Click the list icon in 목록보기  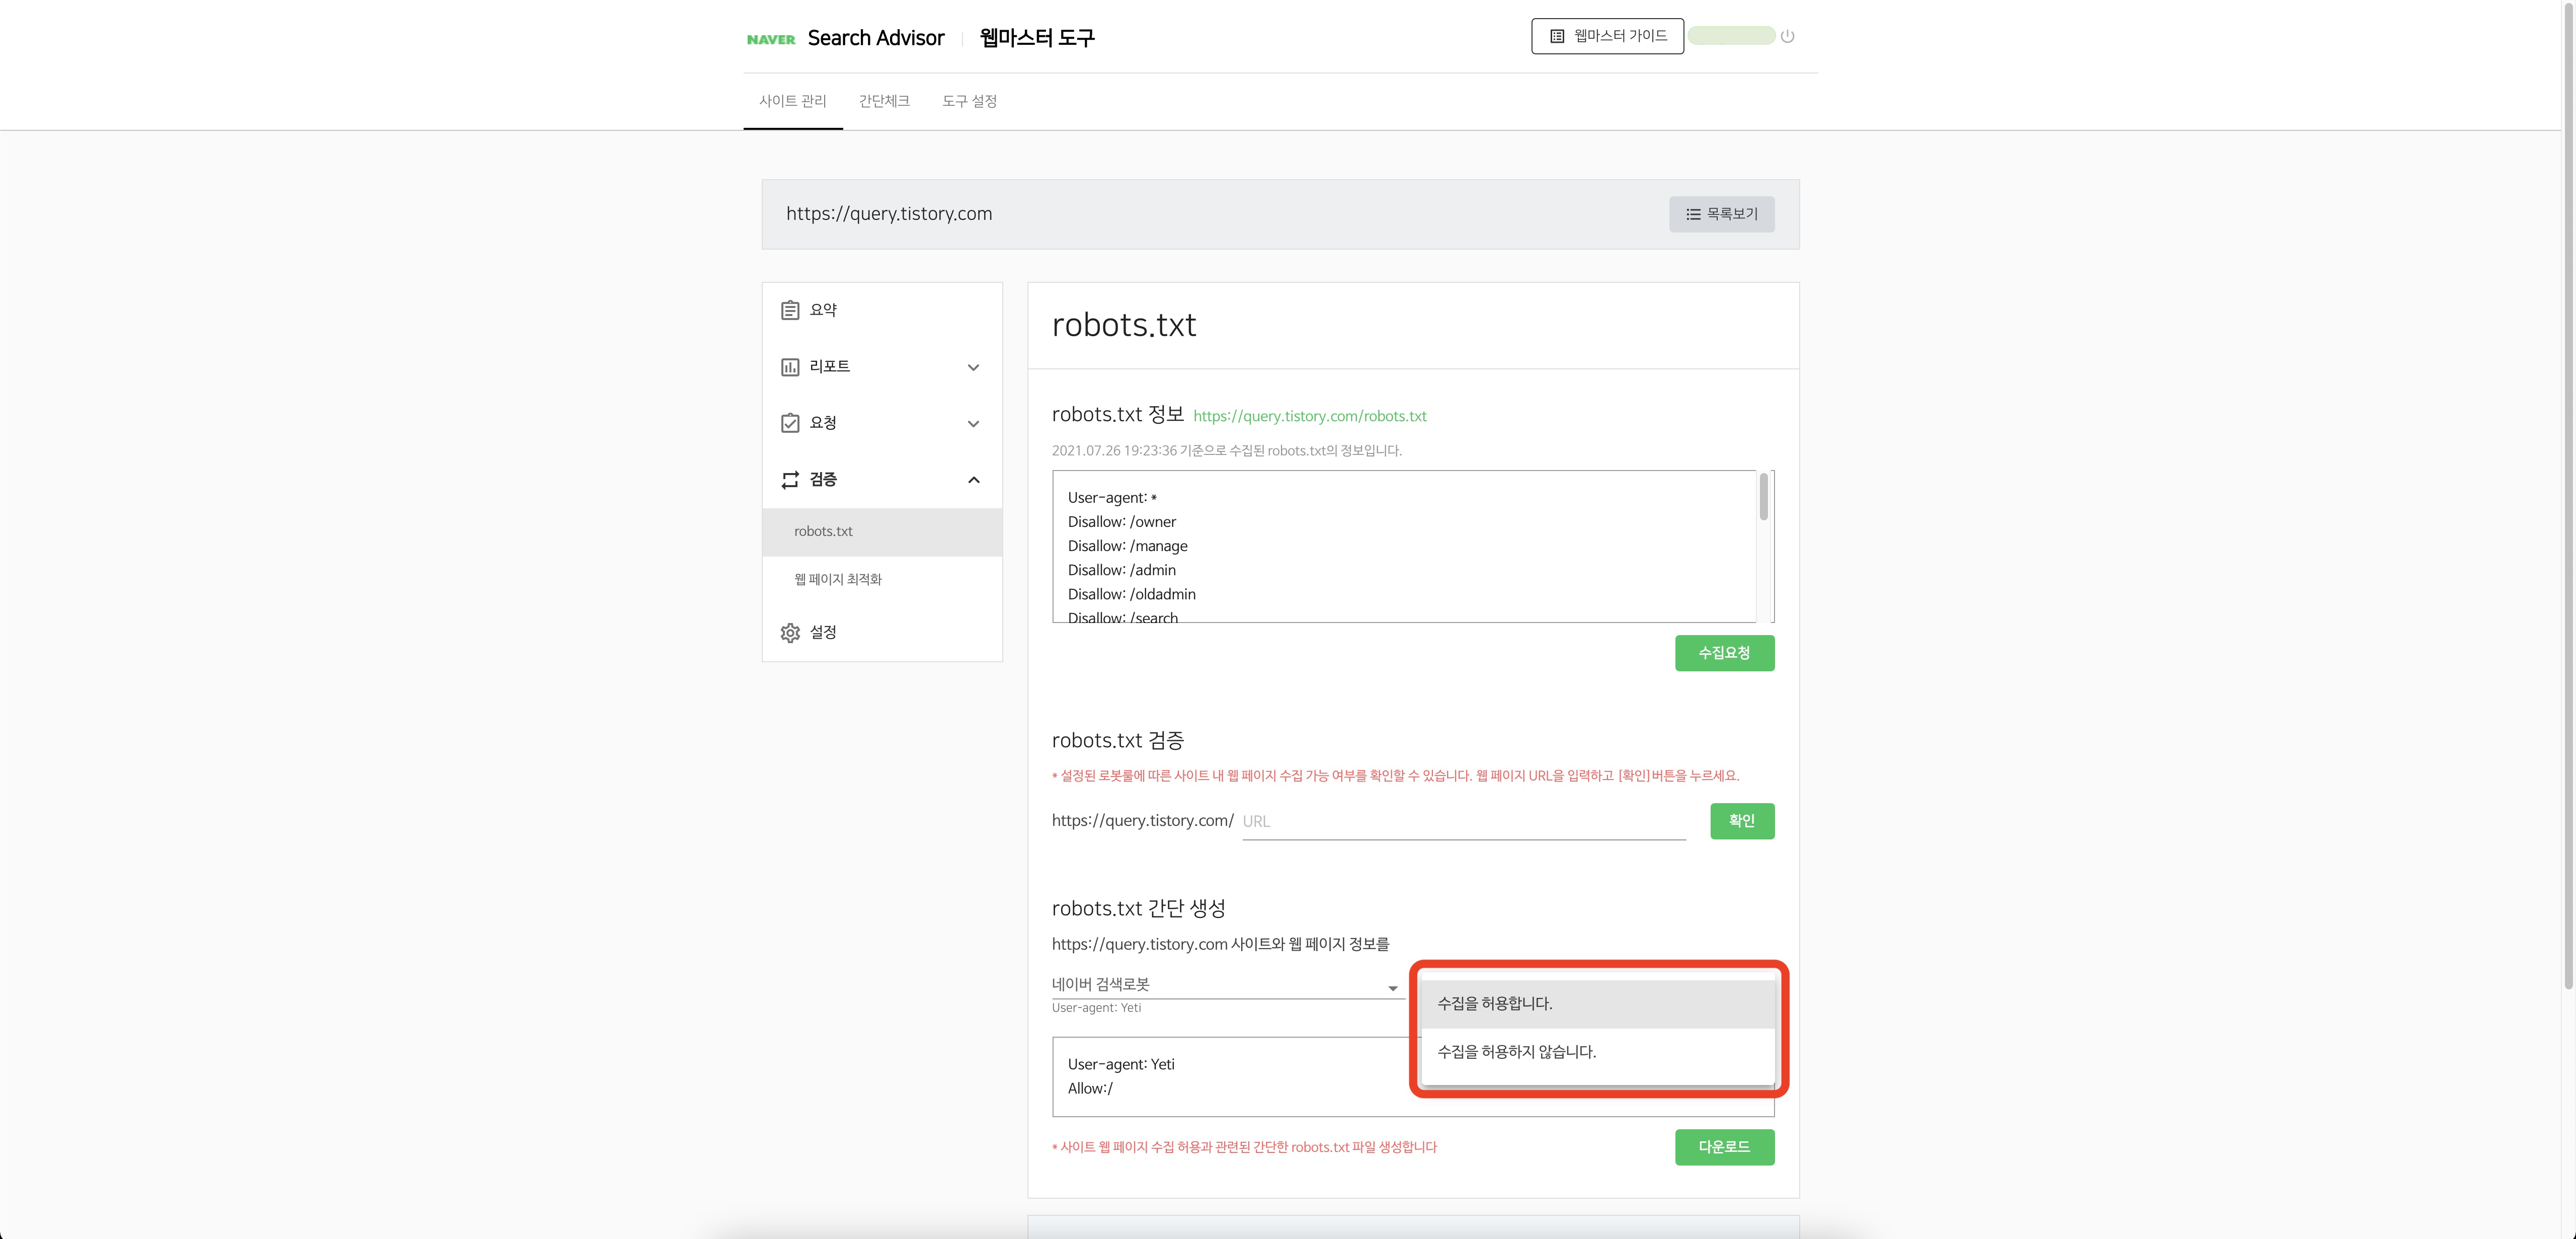1693,214
